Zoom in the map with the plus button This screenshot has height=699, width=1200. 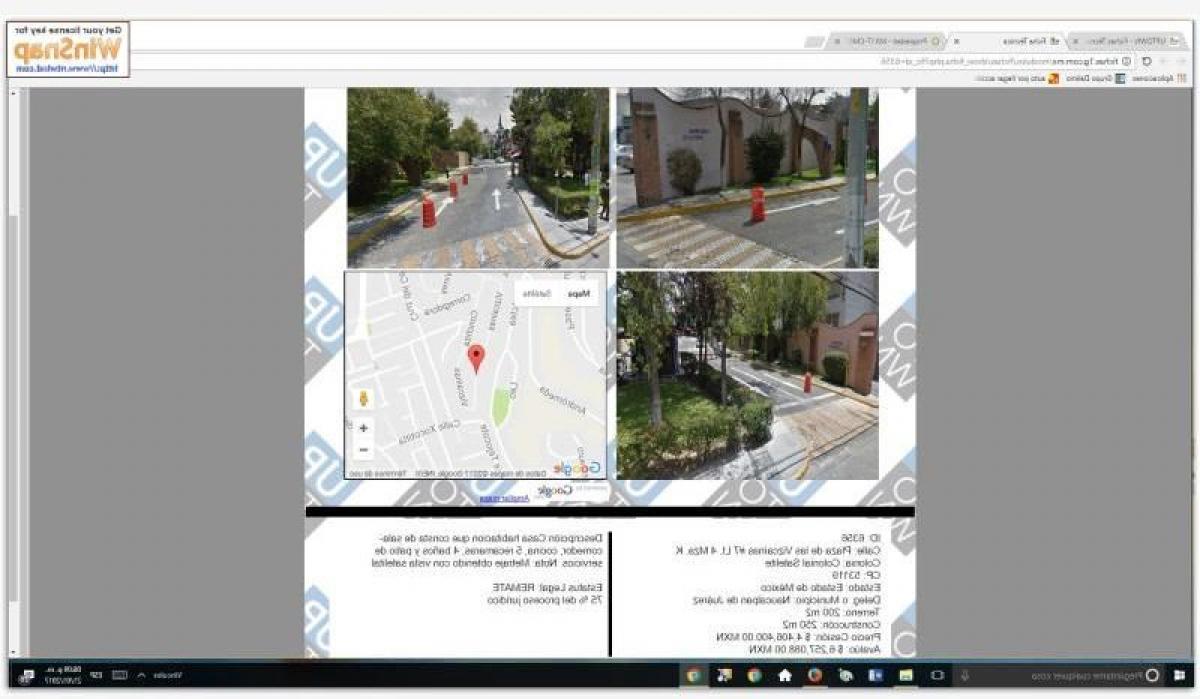[x=363, y=428]
